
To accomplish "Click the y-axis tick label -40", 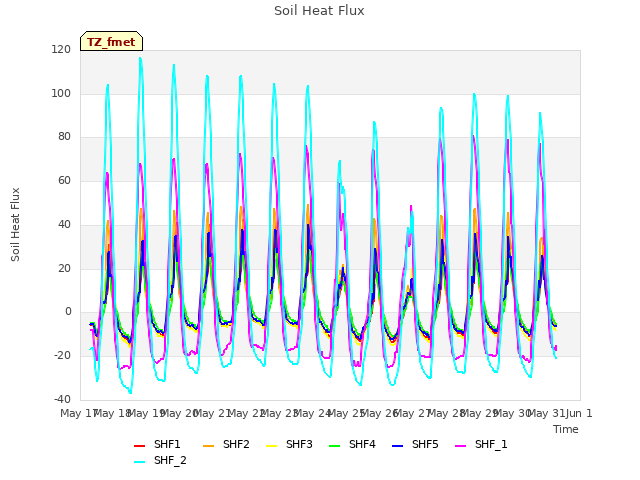I will pyautogui.click(x=62, y=399).
